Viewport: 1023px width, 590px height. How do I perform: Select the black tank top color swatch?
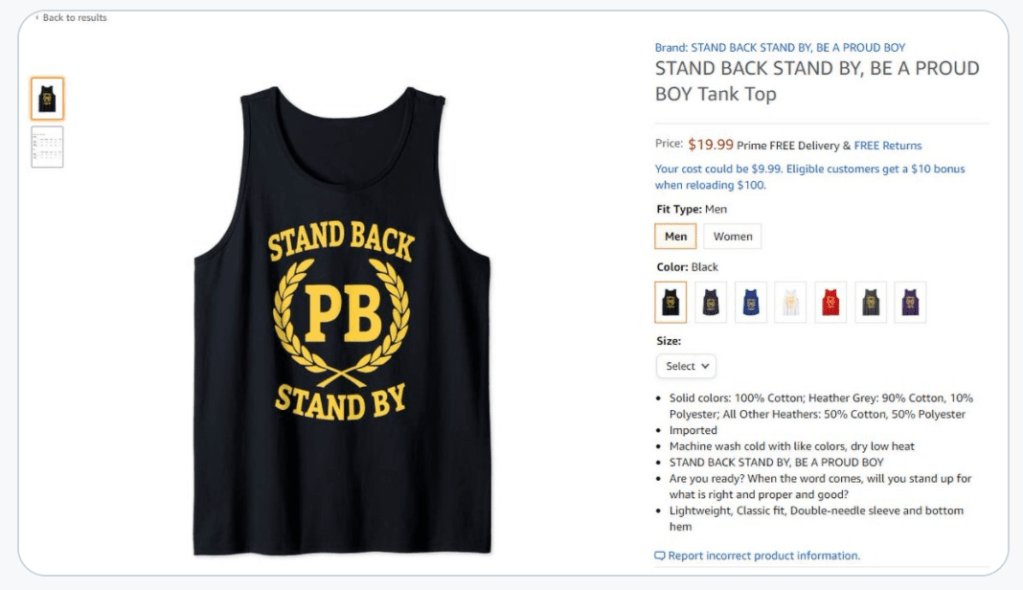pos(670,302)
